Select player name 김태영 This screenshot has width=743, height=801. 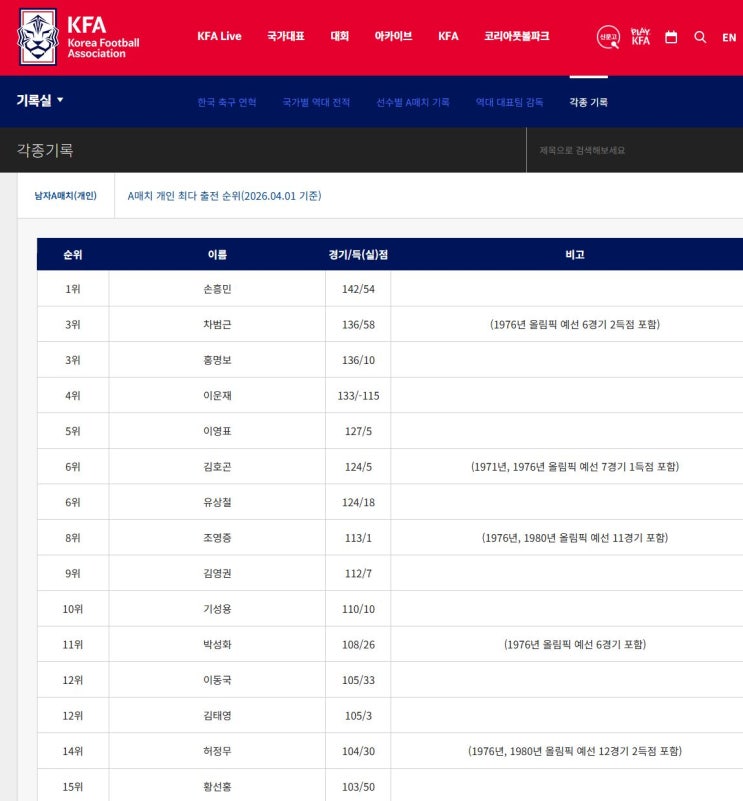(217, 716)
